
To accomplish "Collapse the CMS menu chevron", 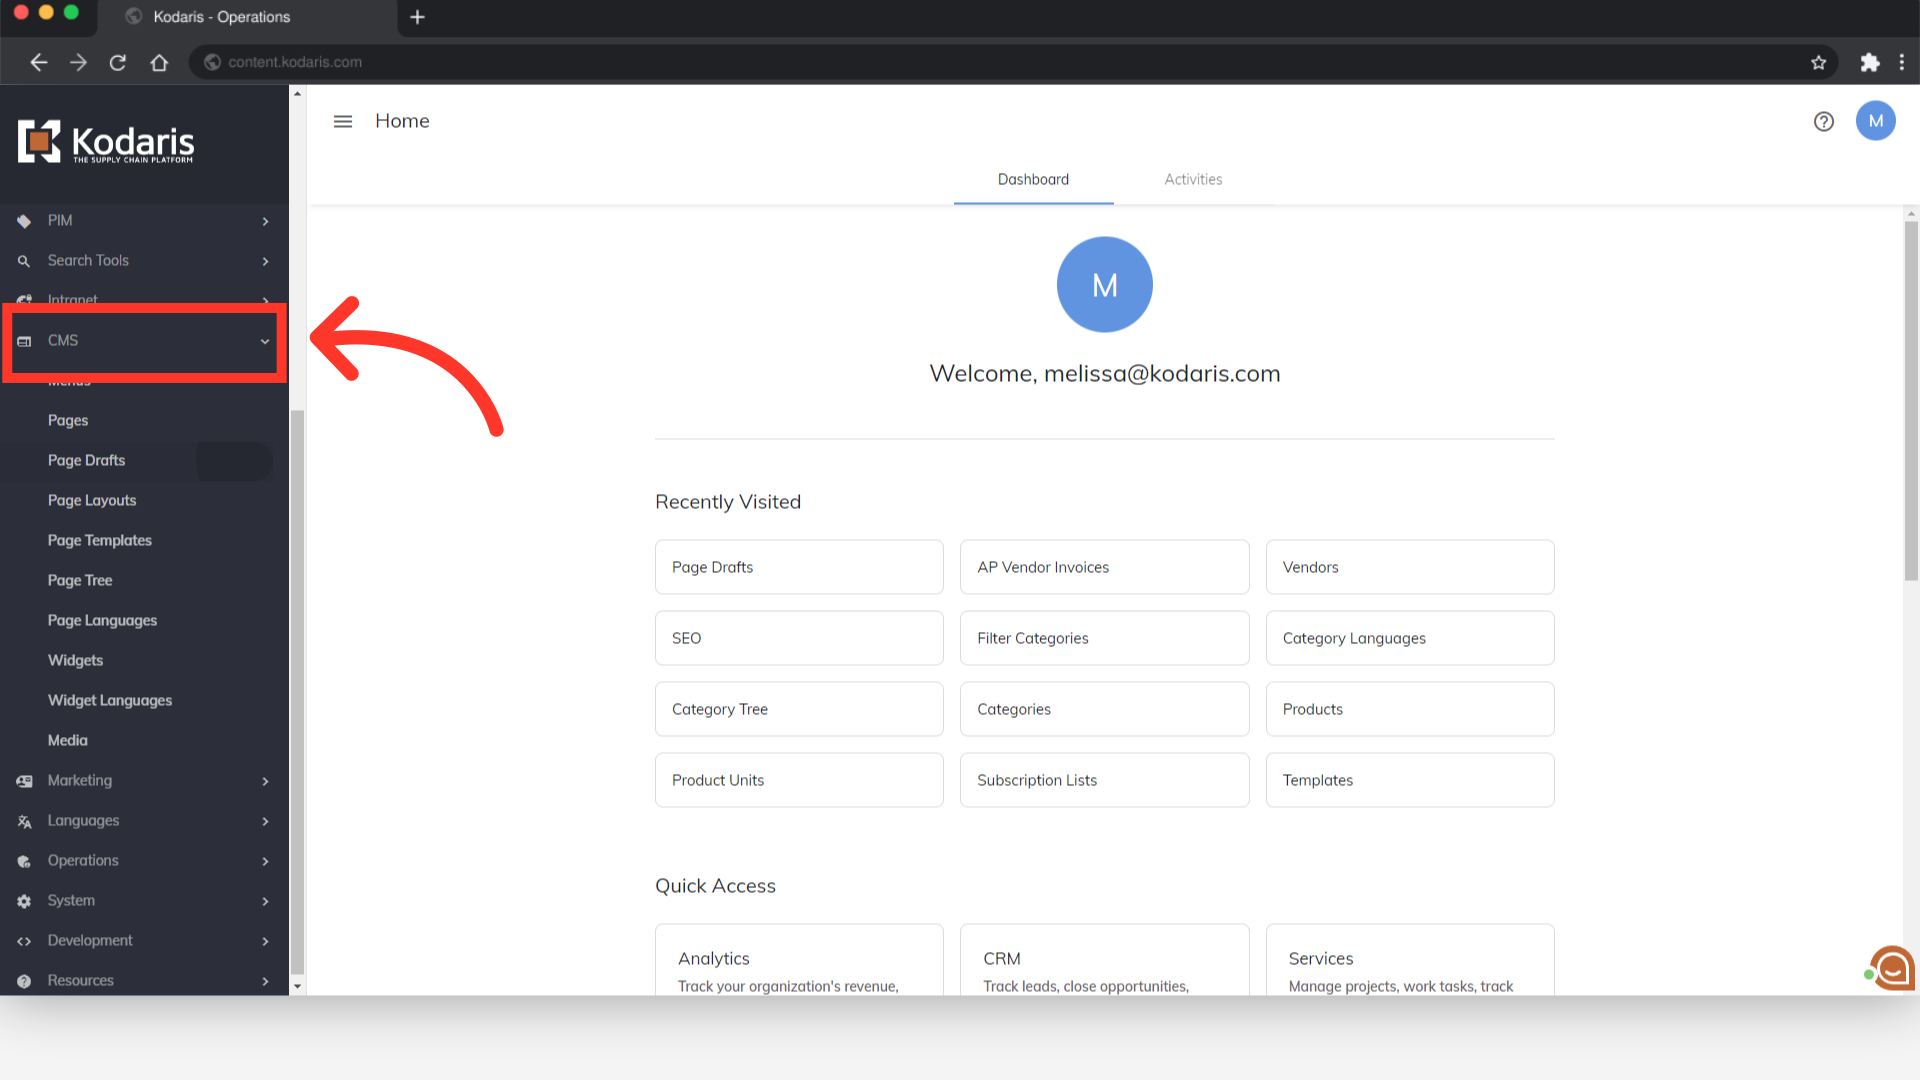I will pyautogui.click(x=265, y=341).
